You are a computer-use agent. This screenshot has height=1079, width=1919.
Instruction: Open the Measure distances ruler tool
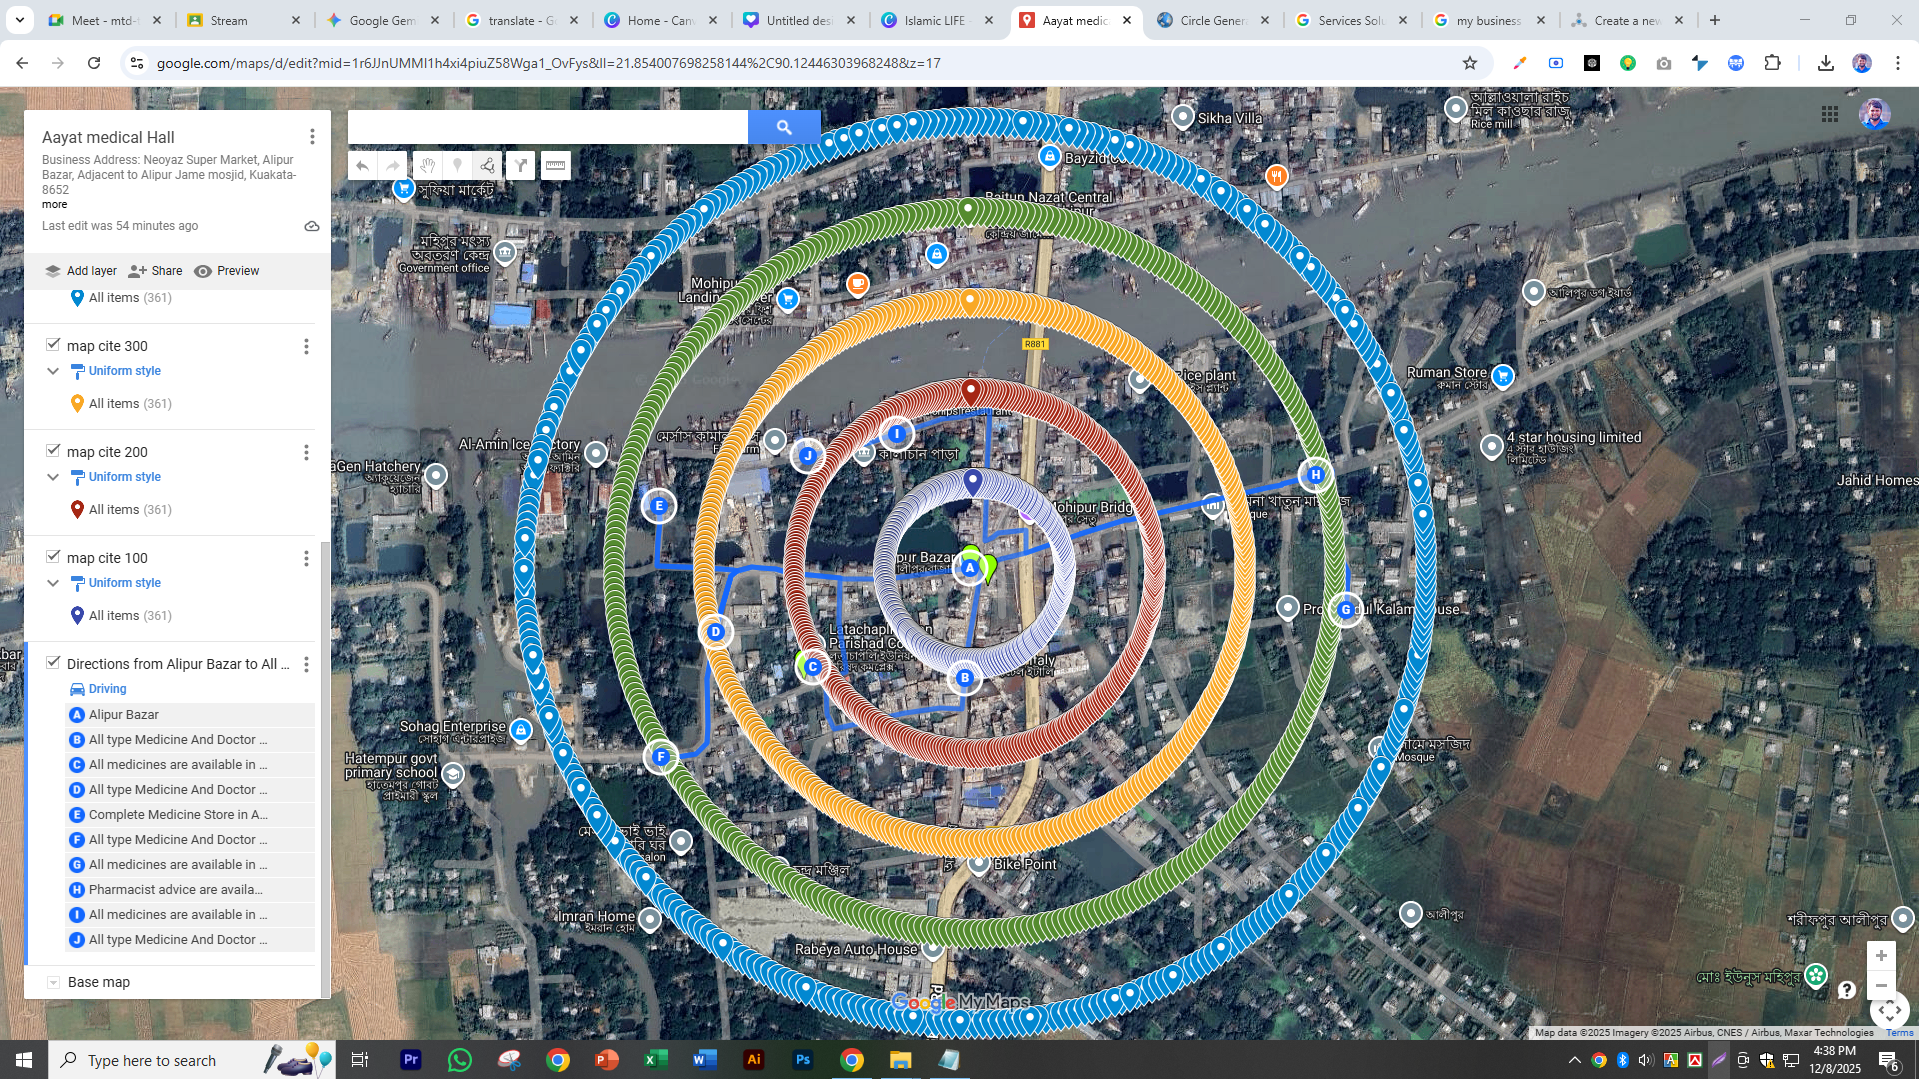(556, 165)
